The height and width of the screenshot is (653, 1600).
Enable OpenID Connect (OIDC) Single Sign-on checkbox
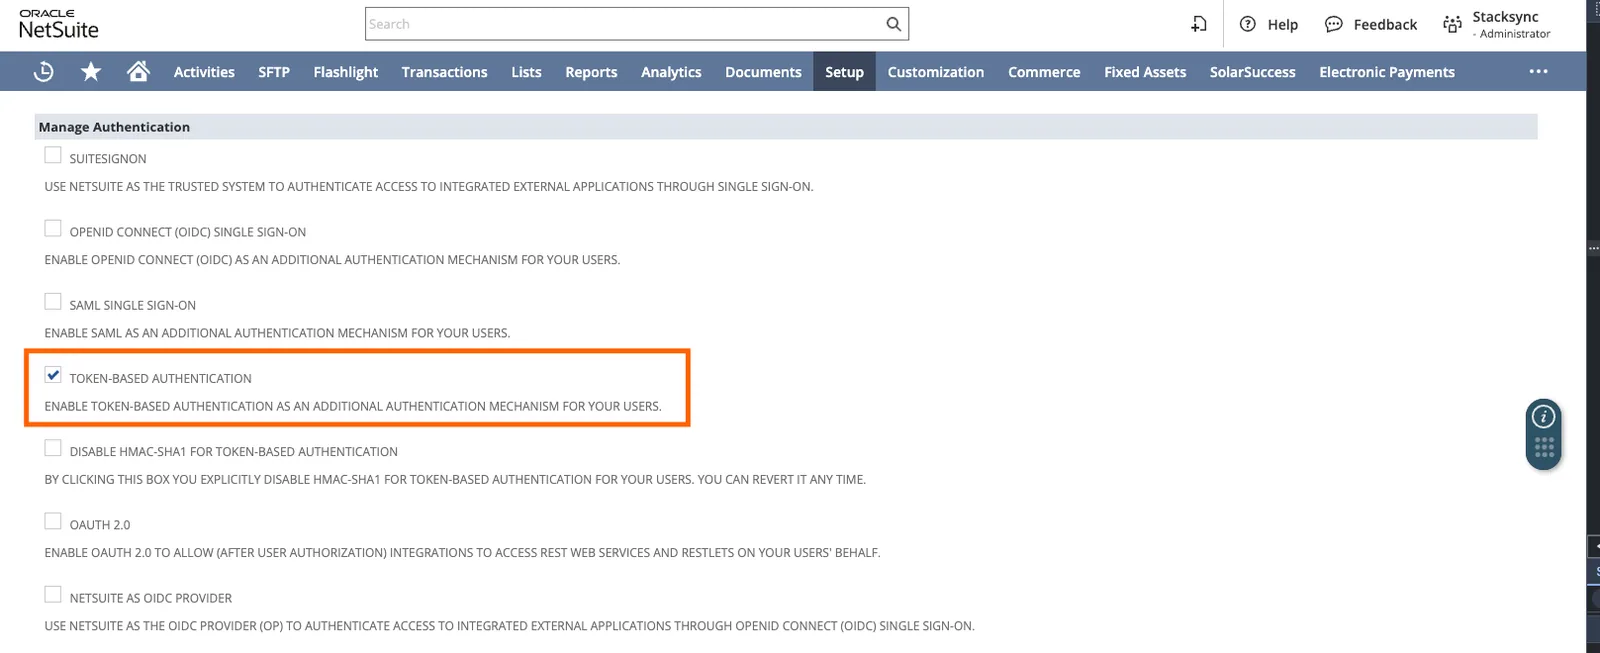(53, 228)
